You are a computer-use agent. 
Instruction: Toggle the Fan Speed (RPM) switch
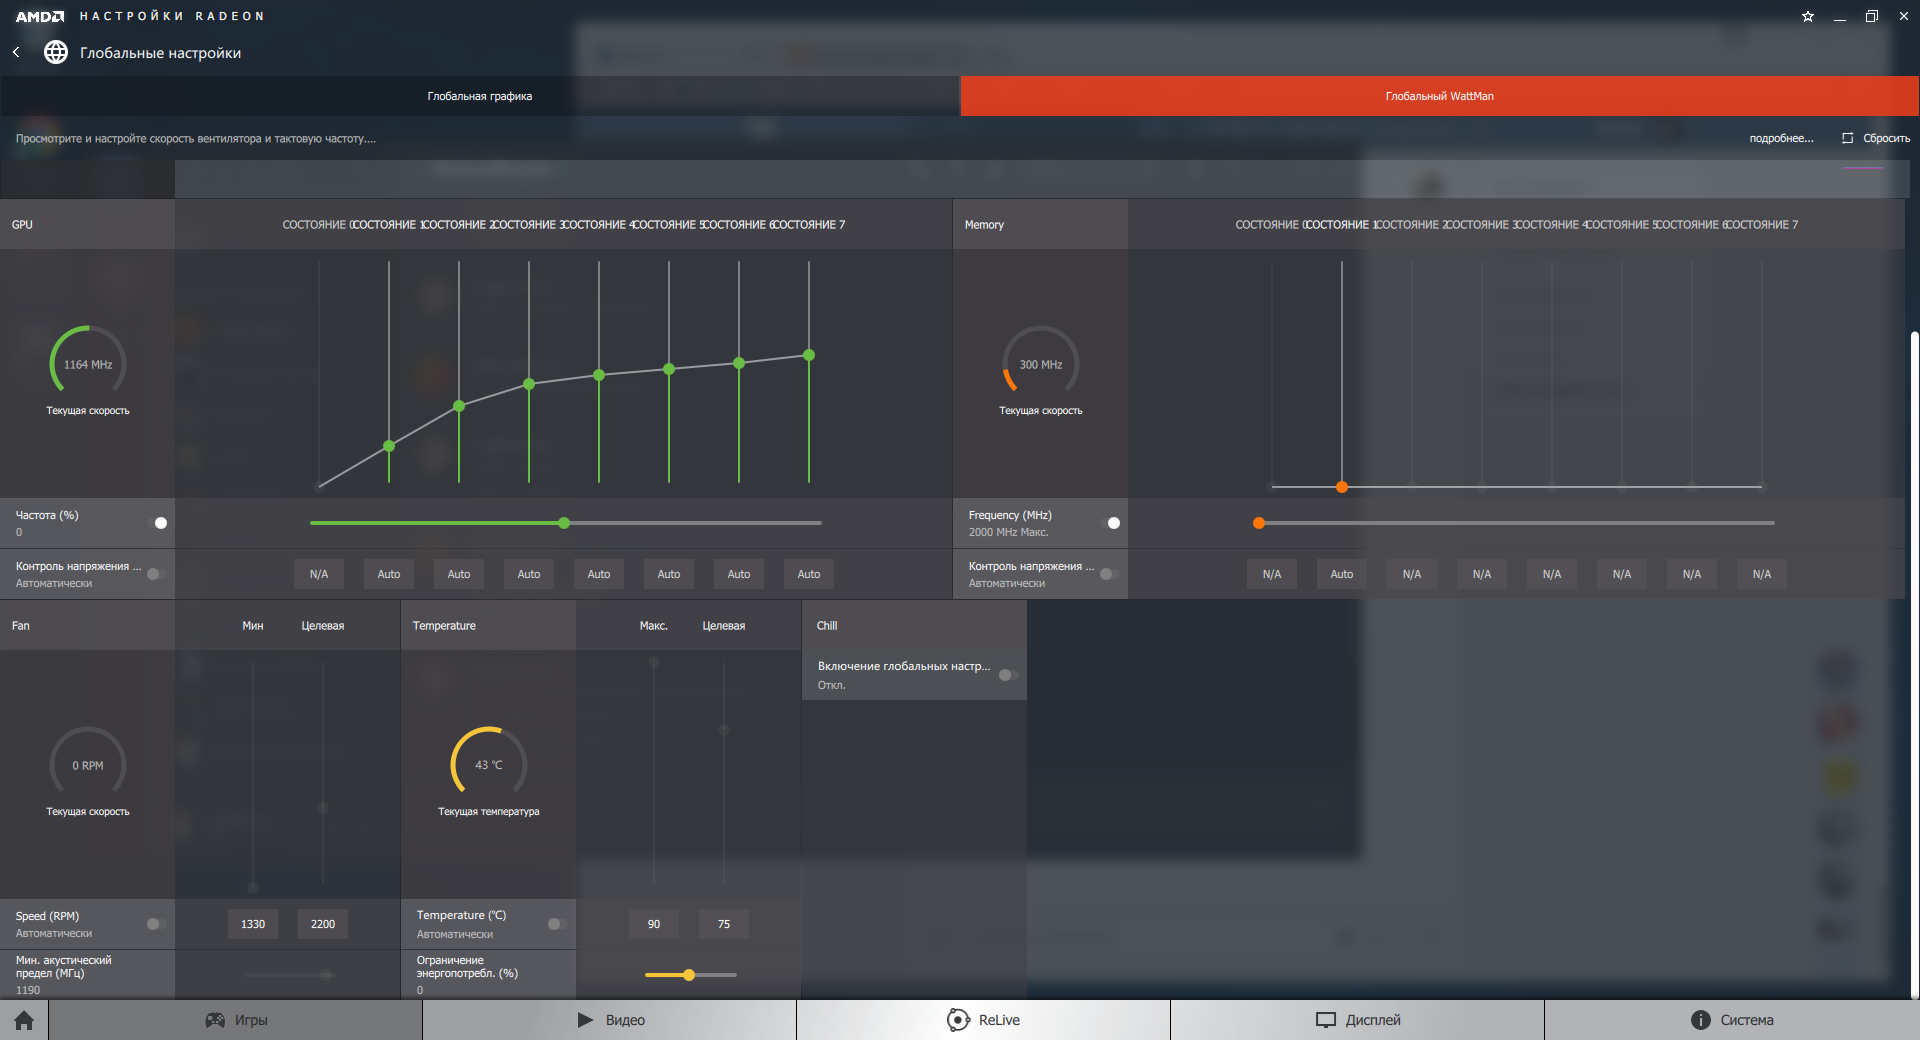tap(156, 924)
